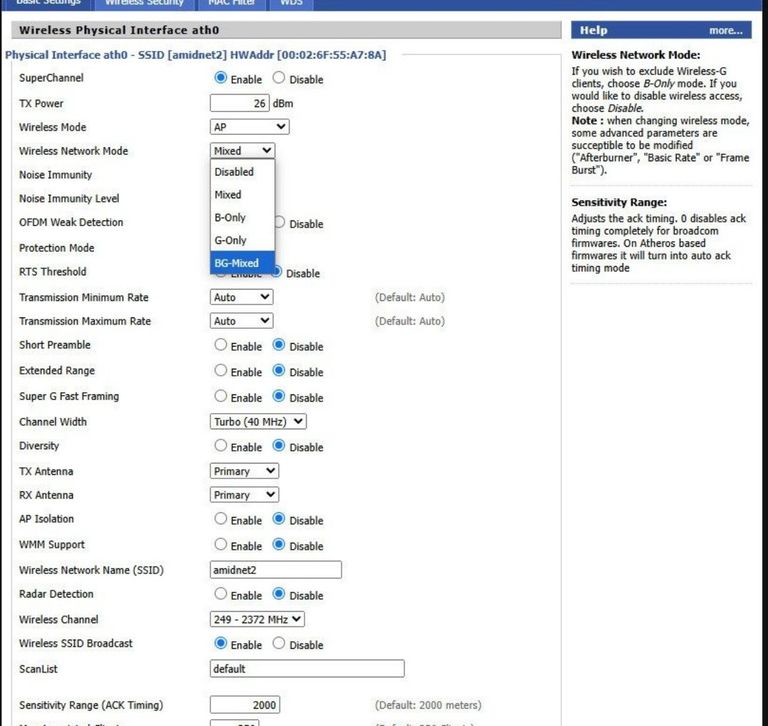Enable Super G Fast Framing

(221, 397)
